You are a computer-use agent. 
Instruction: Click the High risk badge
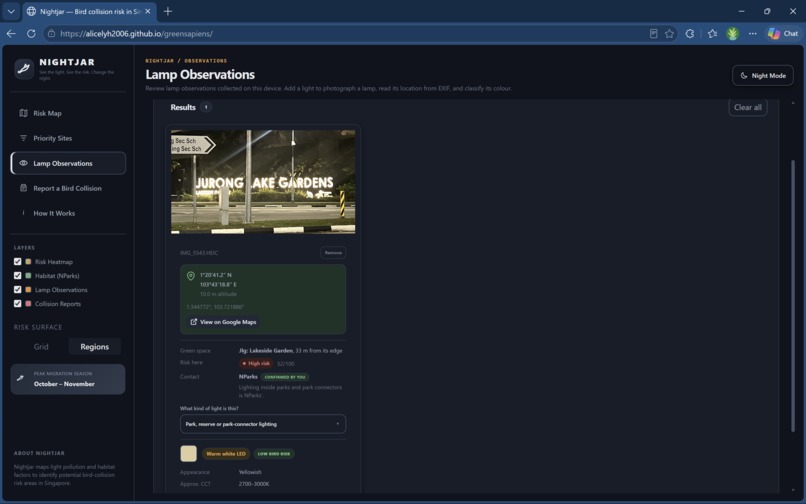pyautogui.click(x=256, y=363)
